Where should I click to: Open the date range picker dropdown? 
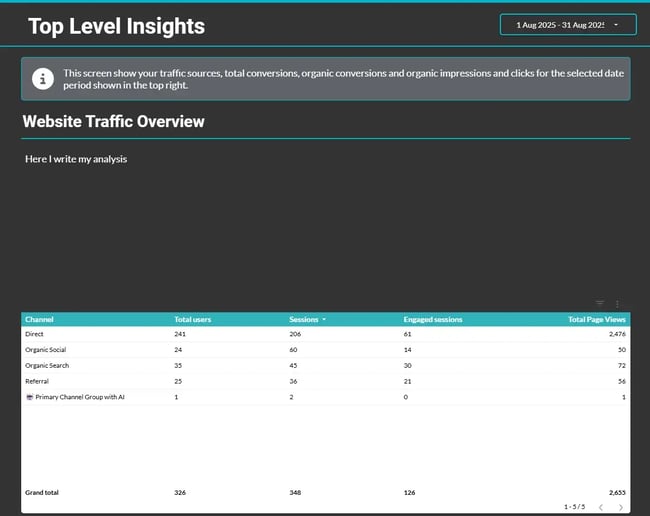[x=560, y=25]
